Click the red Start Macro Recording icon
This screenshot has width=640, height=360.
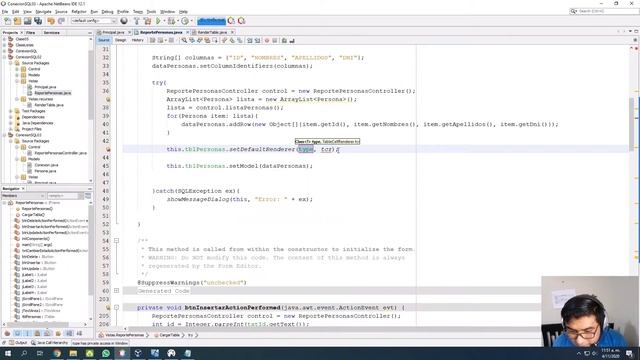267,40
